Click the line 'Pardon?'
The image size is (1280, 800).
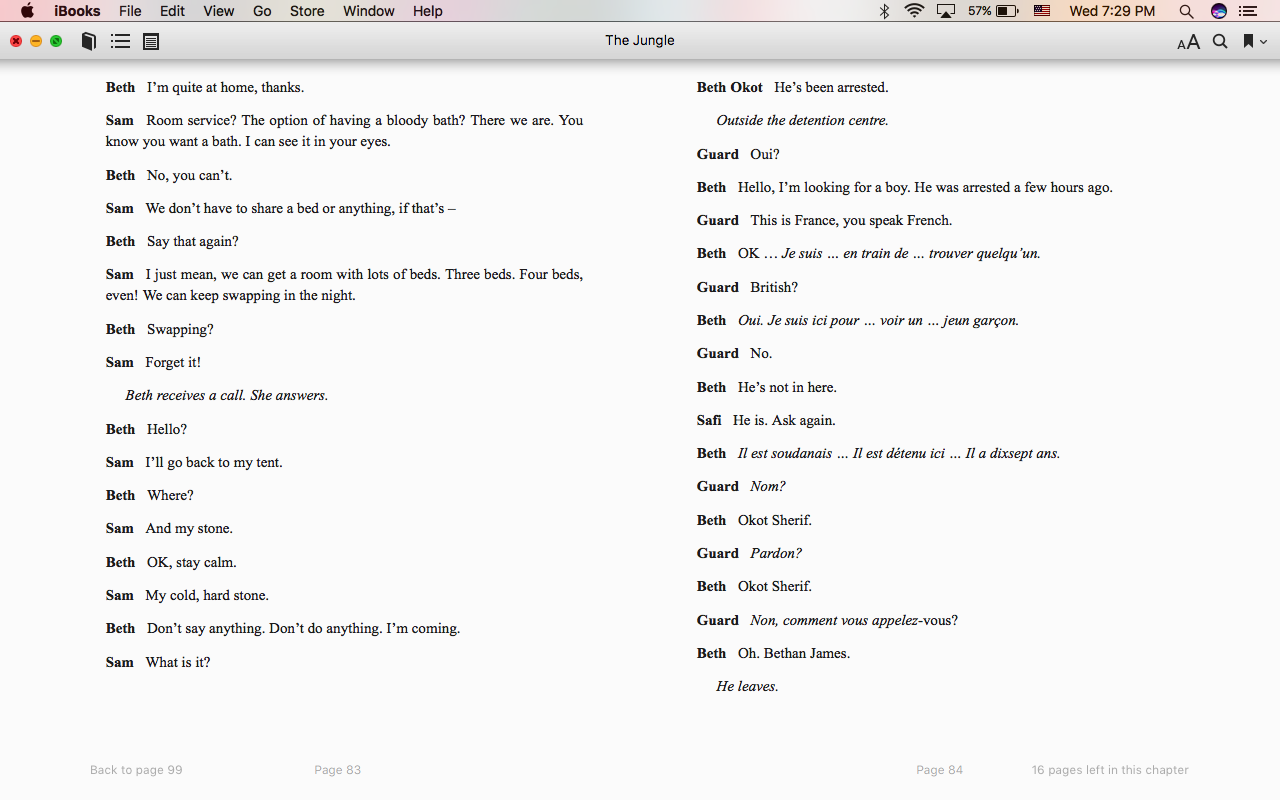click(776, 554)
